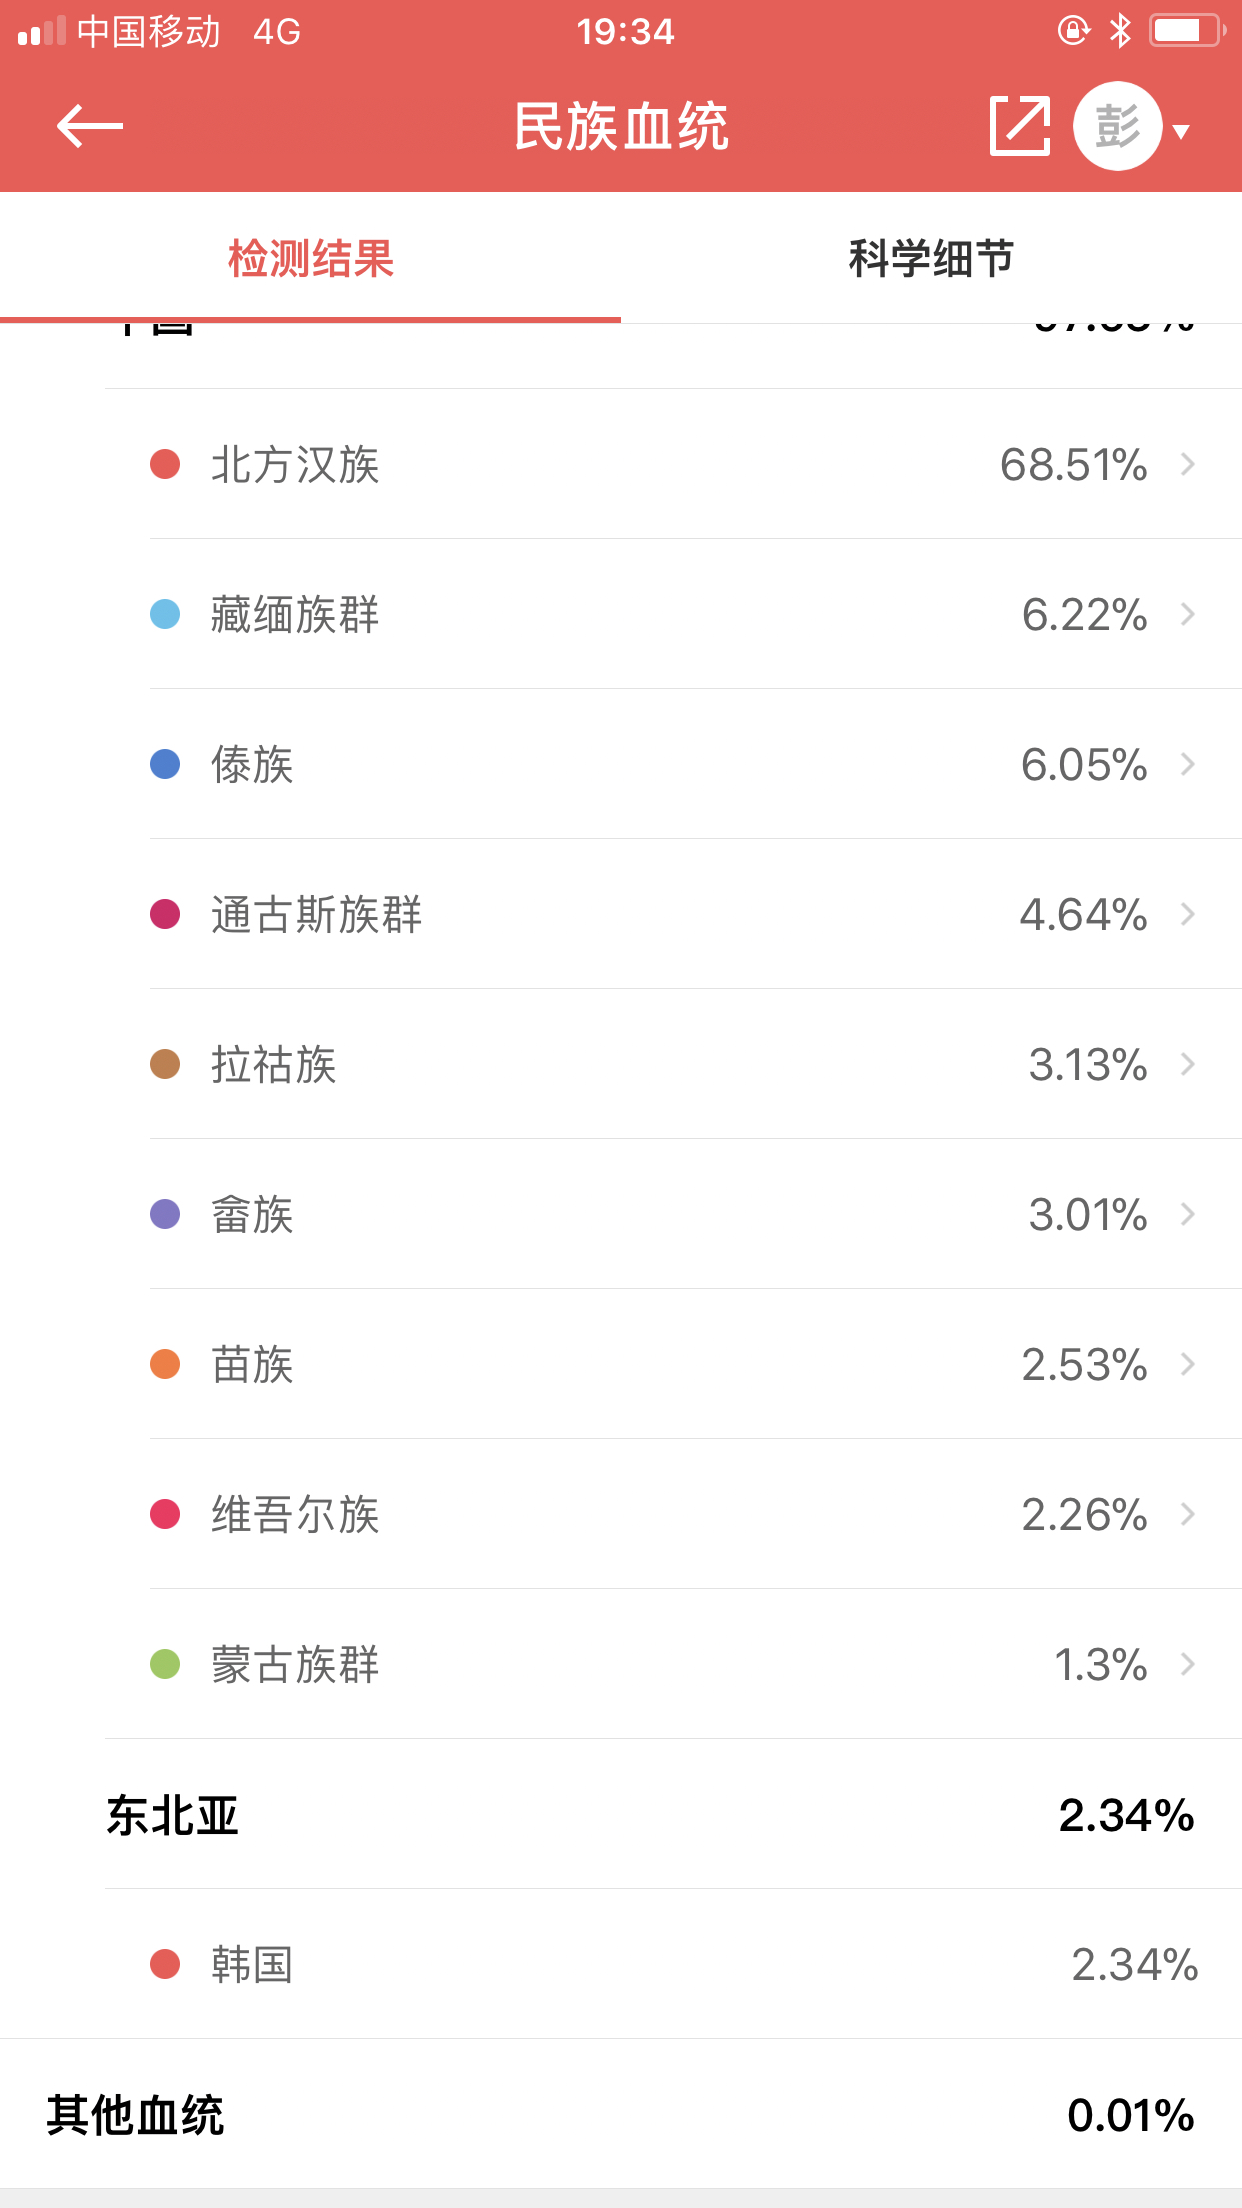Click the green dot beside 蒙古族群
The width and height of the screenshot is (1242, 2208).
[165, 1664]
